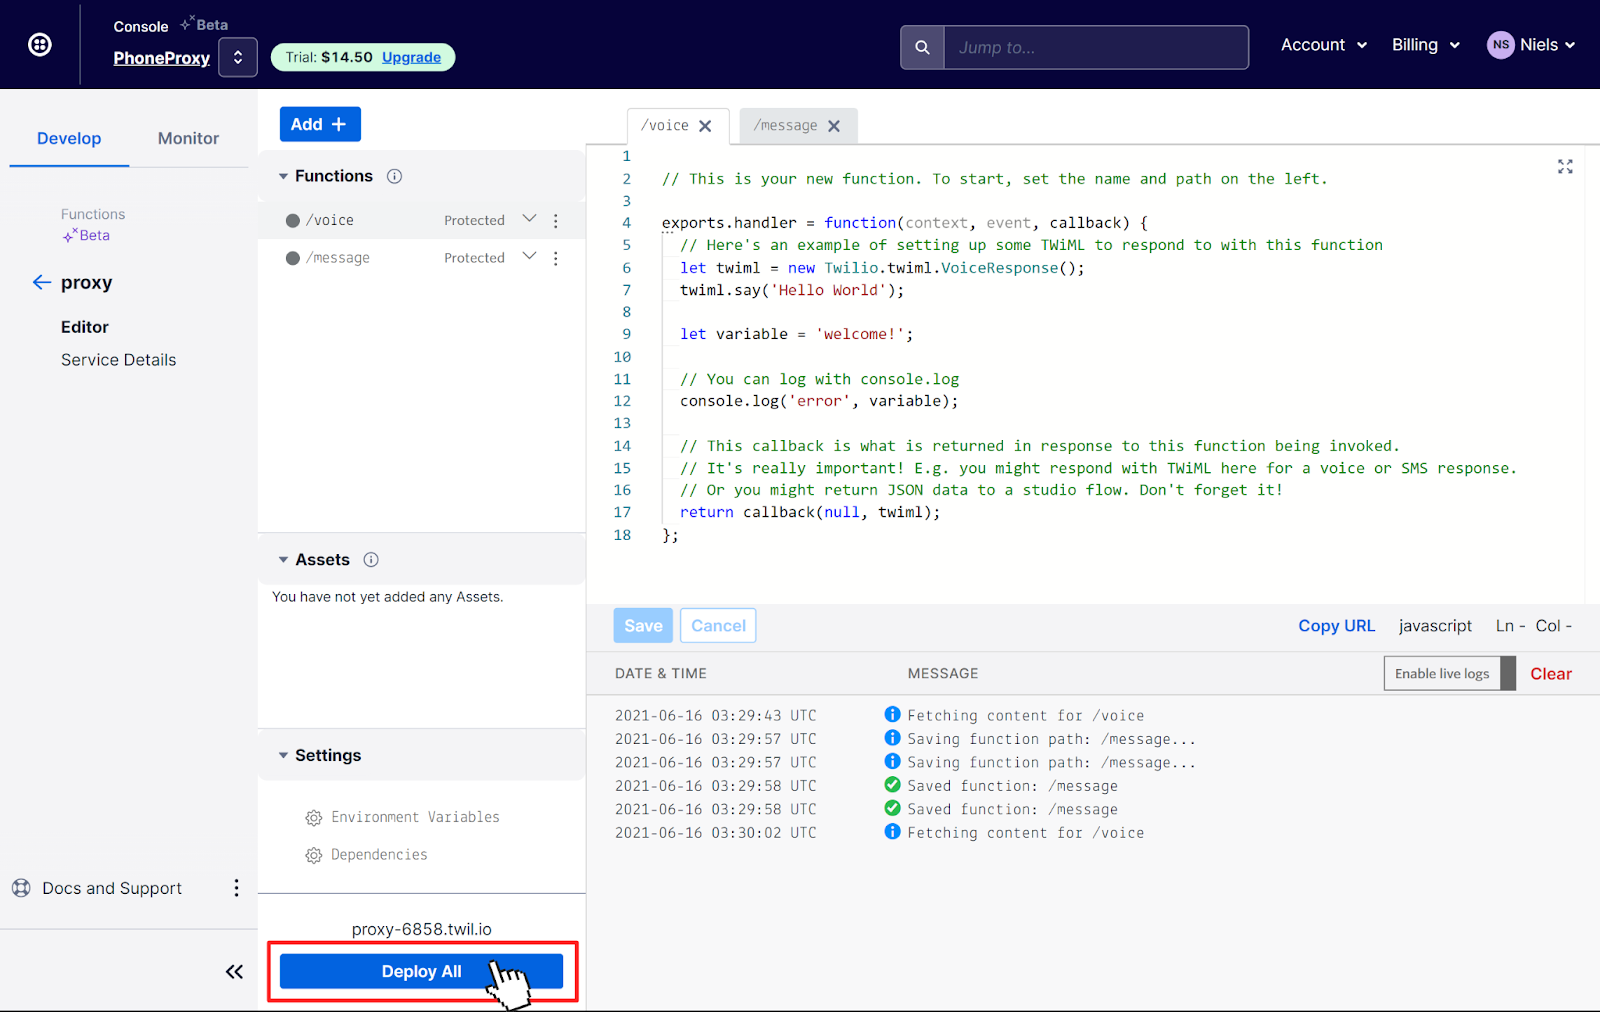Open the /message kebab options menu
This screenshot has height=1012, width=1600.
tap(556, 258)
